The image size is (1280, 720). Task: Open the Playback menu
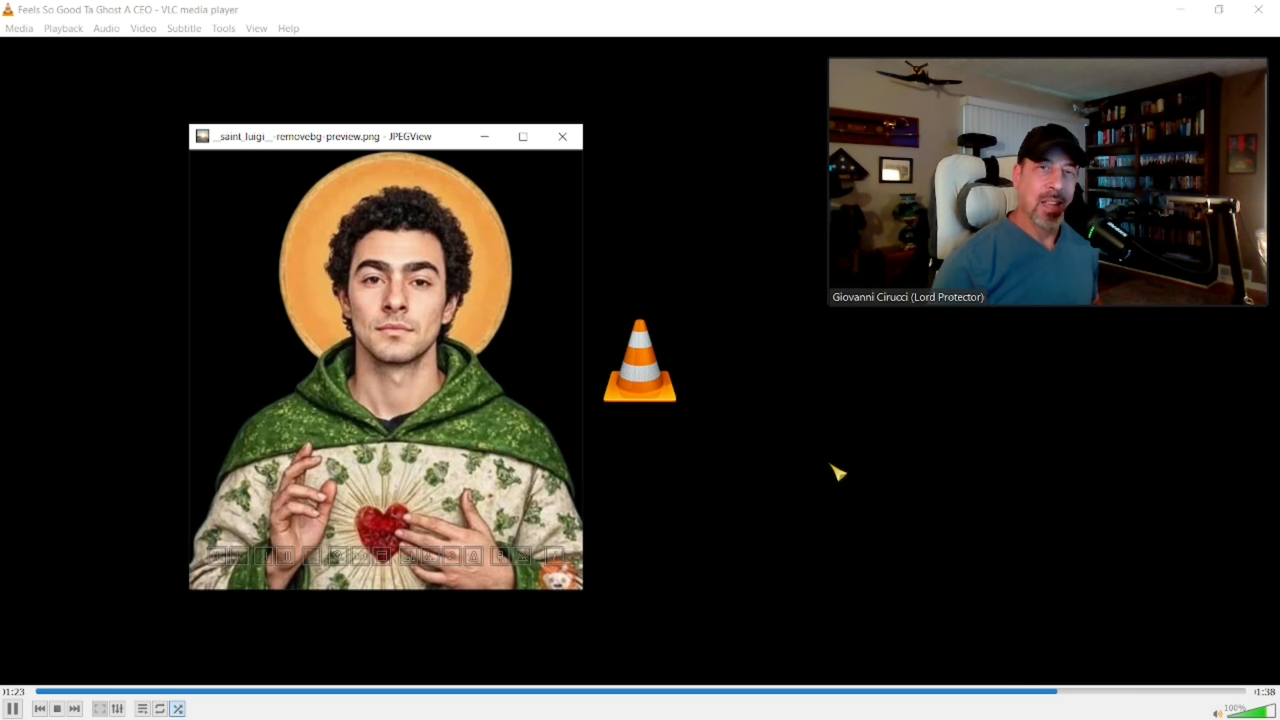tap(63, 28)
